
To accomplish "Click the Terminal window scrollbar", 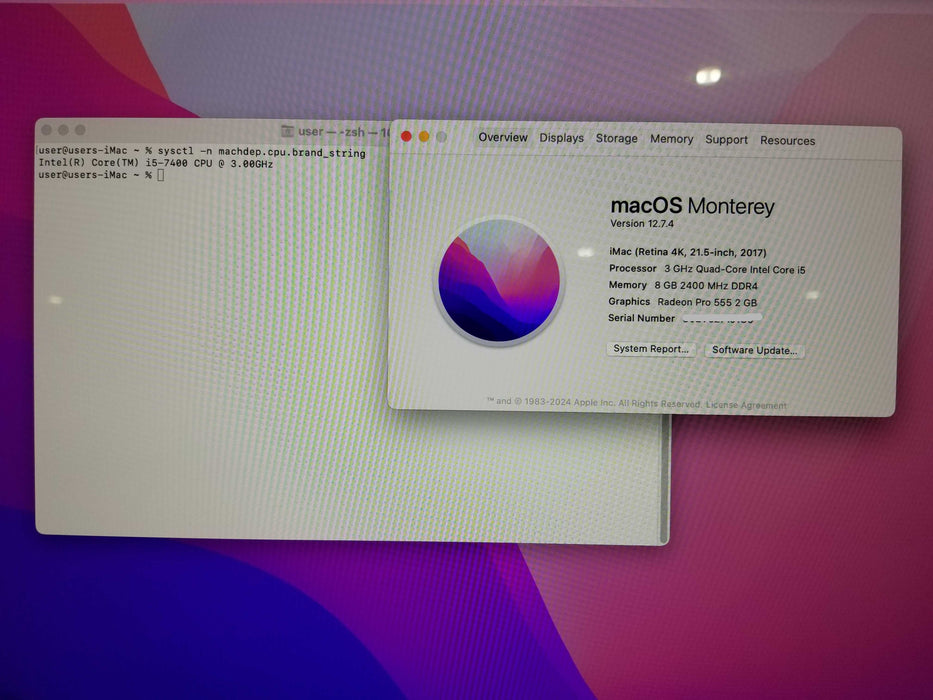I will pyautogui.click(x=665, y=479).
